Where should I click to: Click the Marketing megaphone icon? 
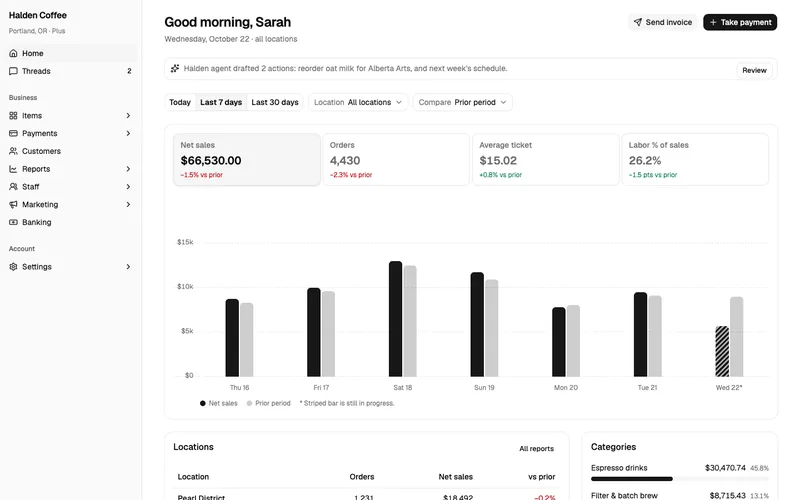(13, 205)
